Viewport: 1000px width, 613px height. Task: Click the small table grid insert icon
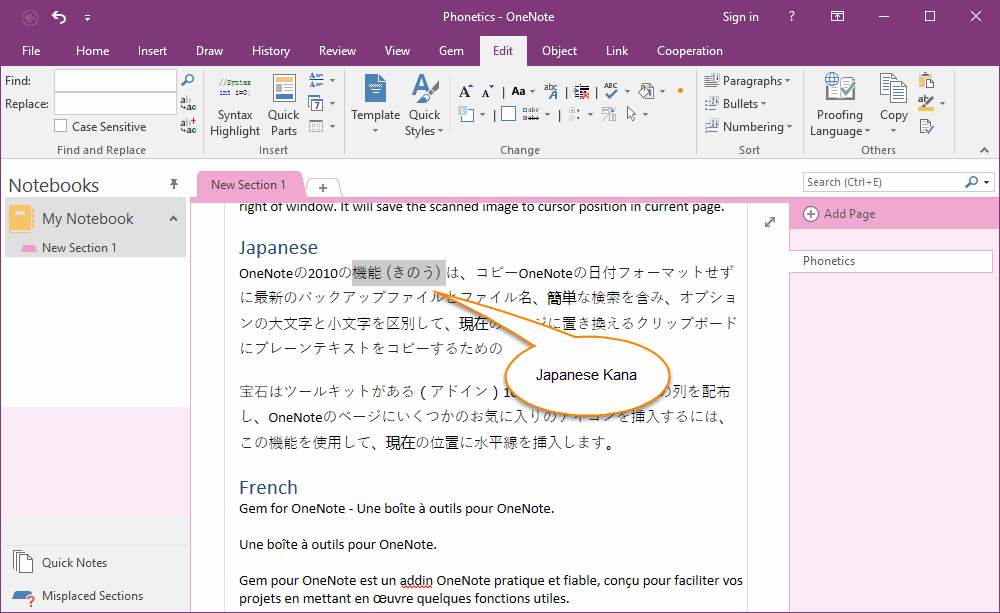pyautogui.click(x=316, y=126)
